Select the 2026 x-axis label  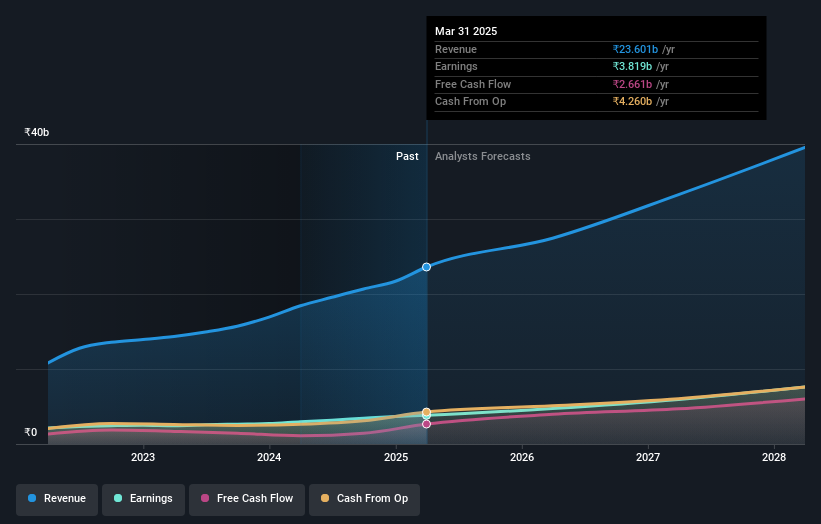click(522, 458)
